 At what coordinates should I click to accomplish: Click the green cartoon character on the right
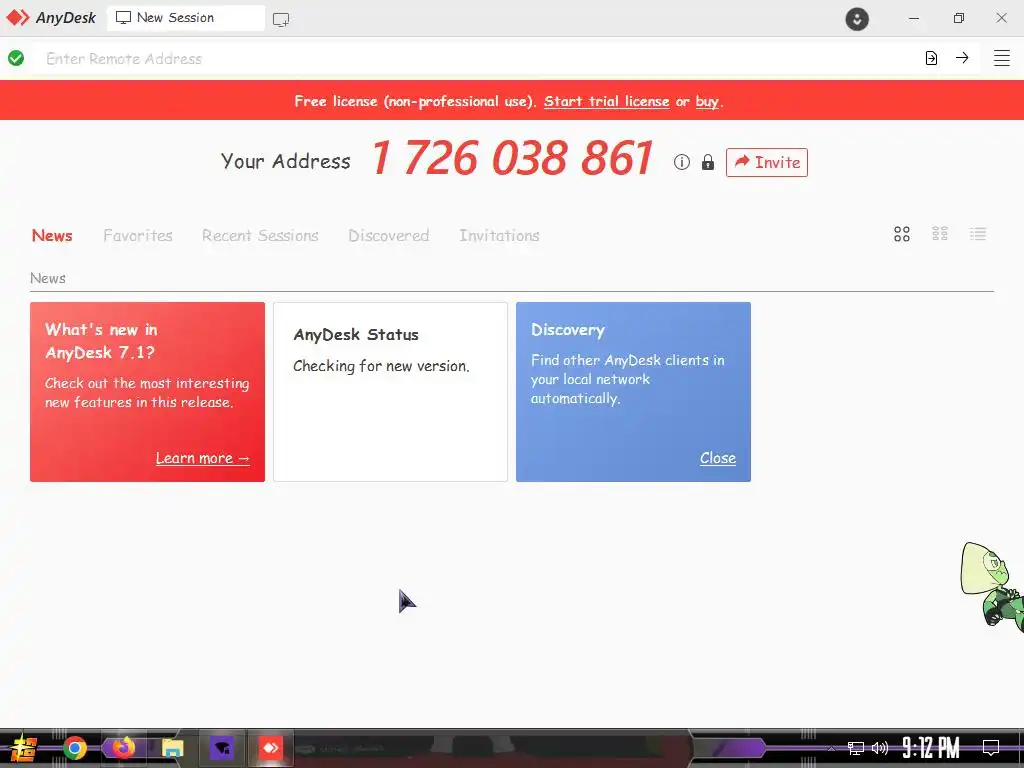(x=993, y=586)
